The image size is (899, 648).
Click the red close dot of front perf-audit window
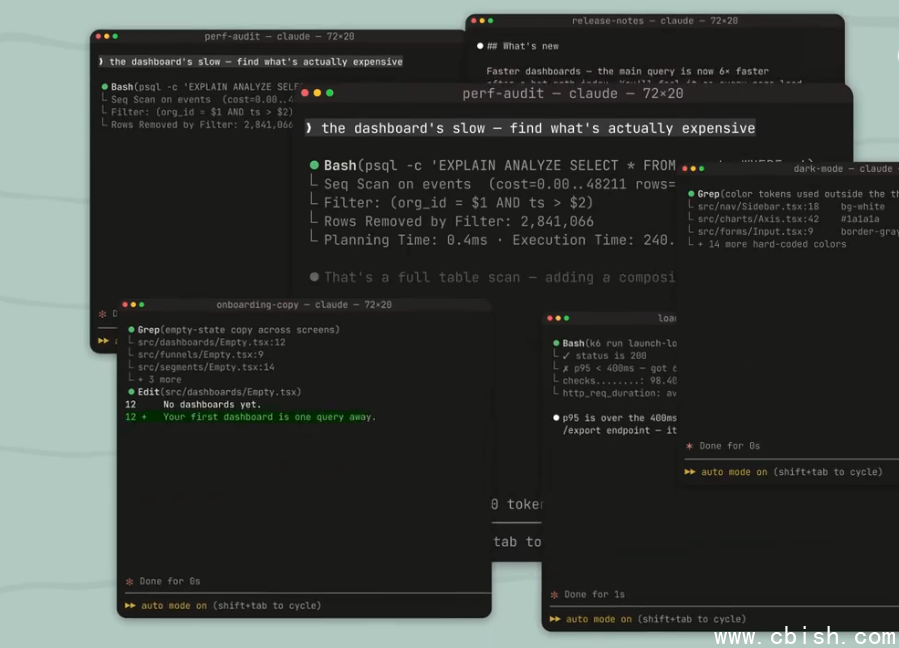point(305,93)
